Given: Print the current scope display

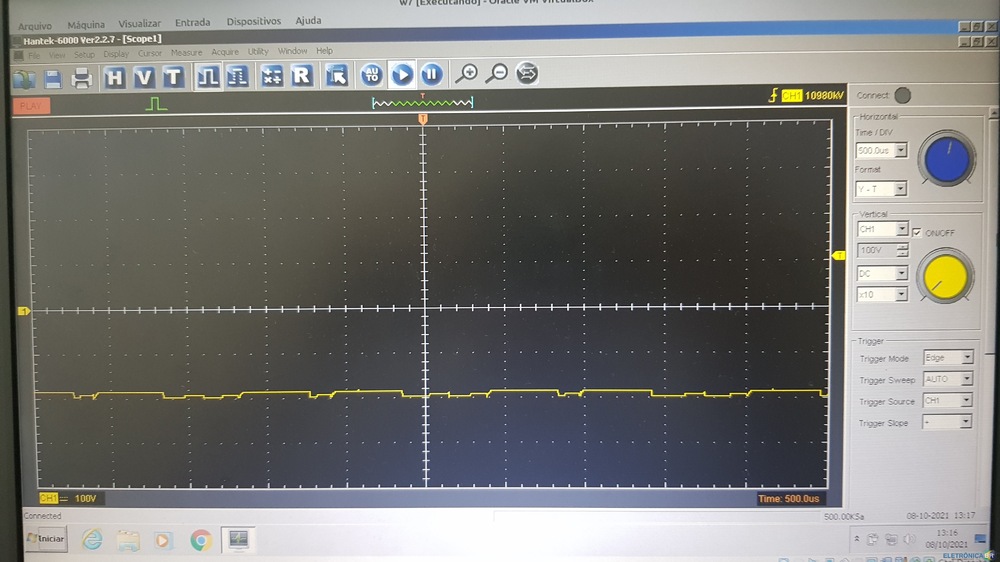Looking at the screenshot, I should pyautogui.click(x=81, y=78).
